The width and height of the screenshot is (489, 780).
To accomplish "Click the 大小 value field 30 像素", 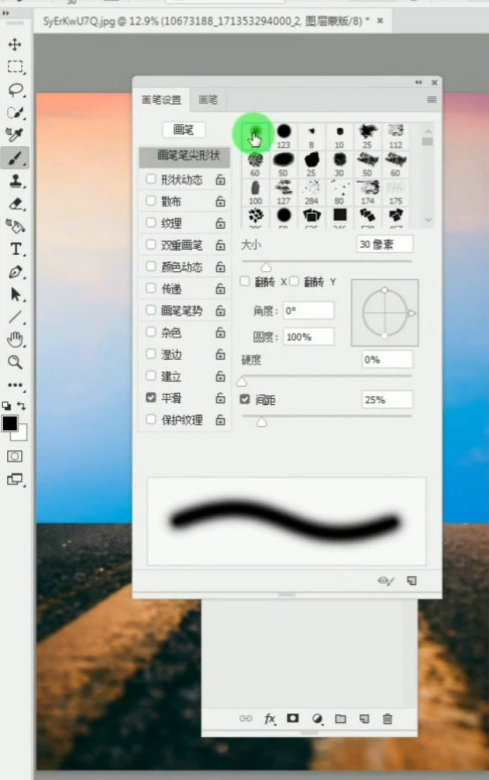I will click(385, 244).
